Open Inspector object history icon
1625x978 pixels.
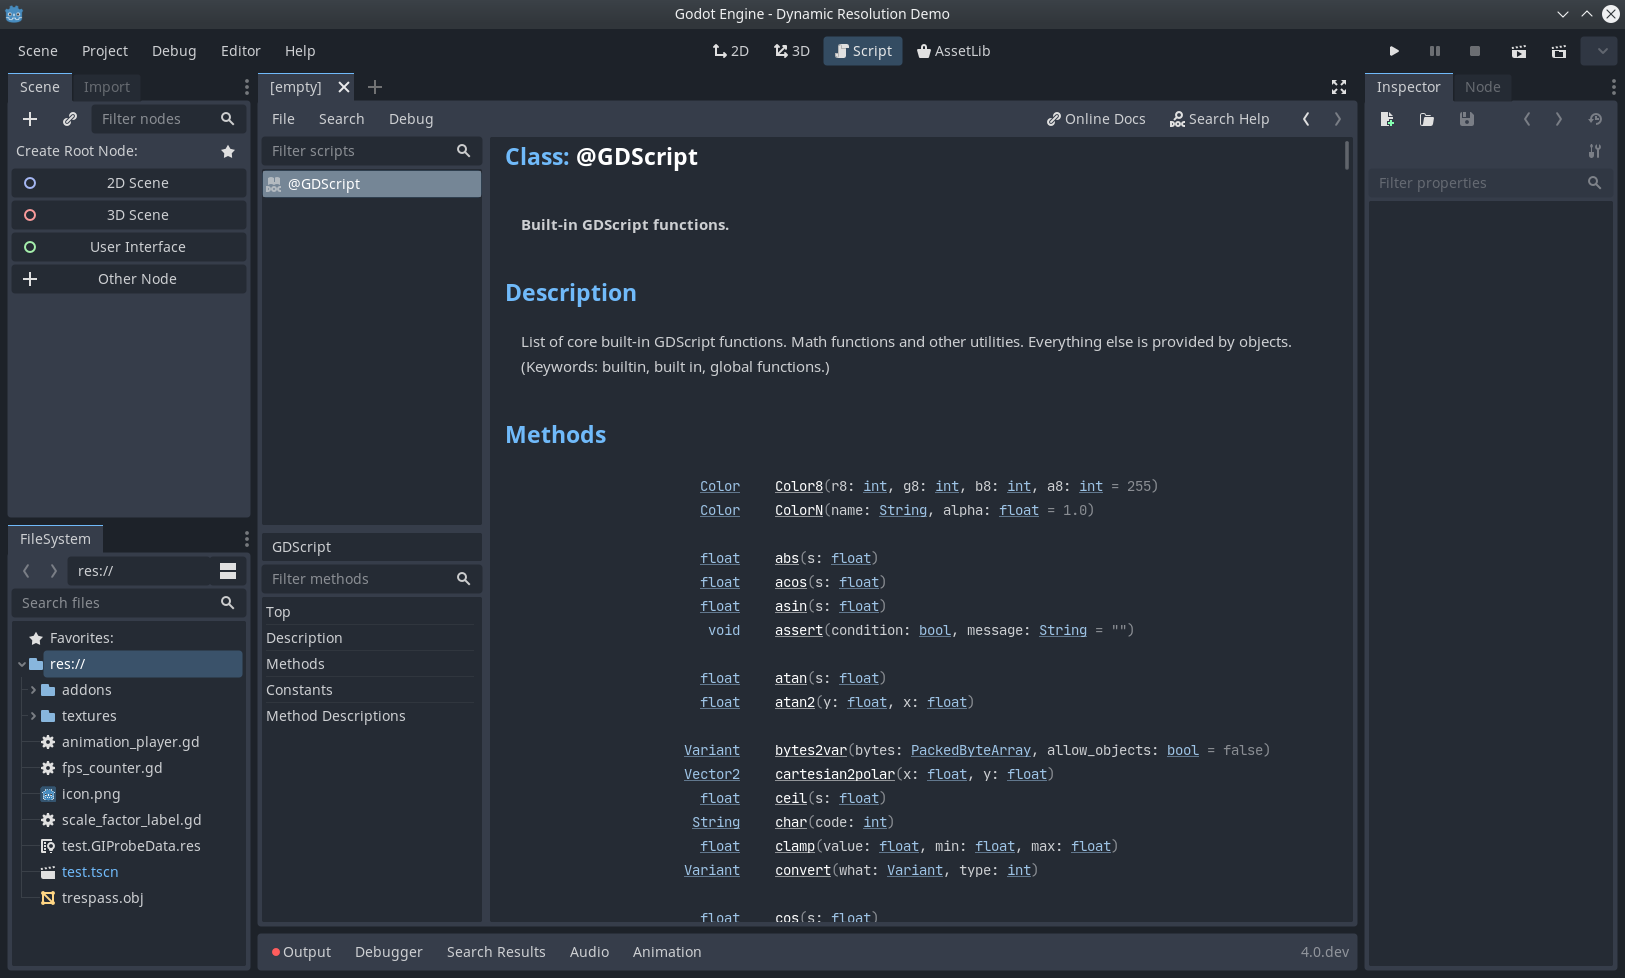(1595, 119)
